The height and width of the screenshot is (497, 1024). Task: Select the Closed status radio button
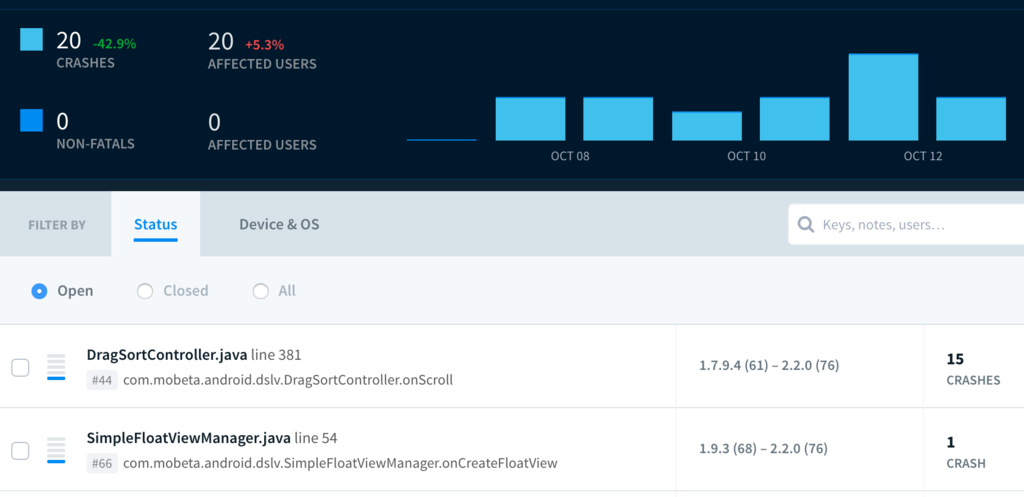(145, 291)
